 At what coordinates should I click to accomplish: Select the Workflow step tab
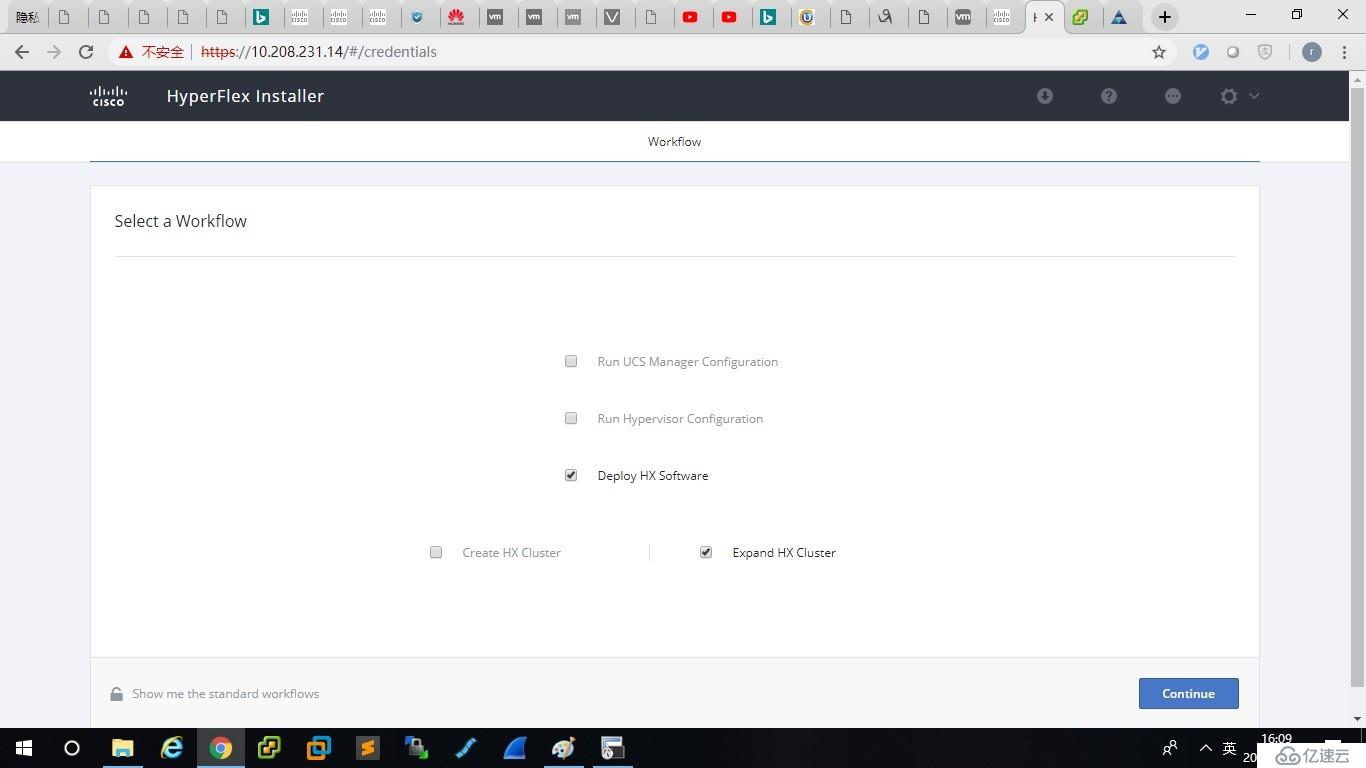[x=675, y=142]
